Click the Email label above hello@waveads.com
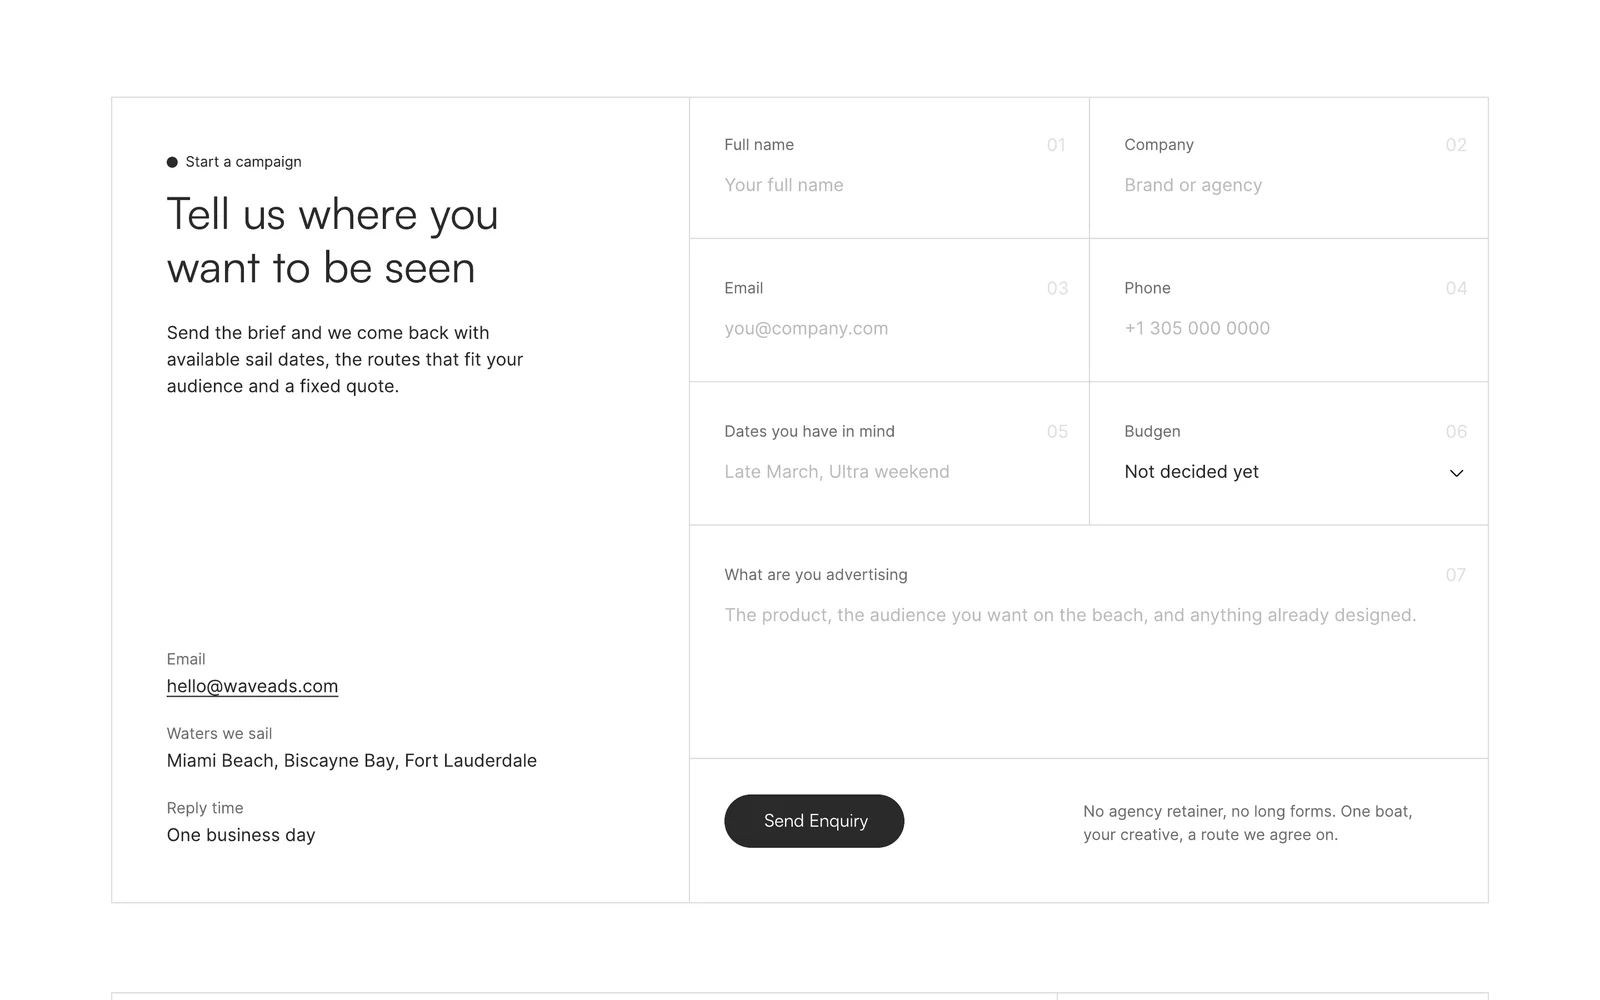The width and height of the screenshot is (1600, 1000). point(186,660)
